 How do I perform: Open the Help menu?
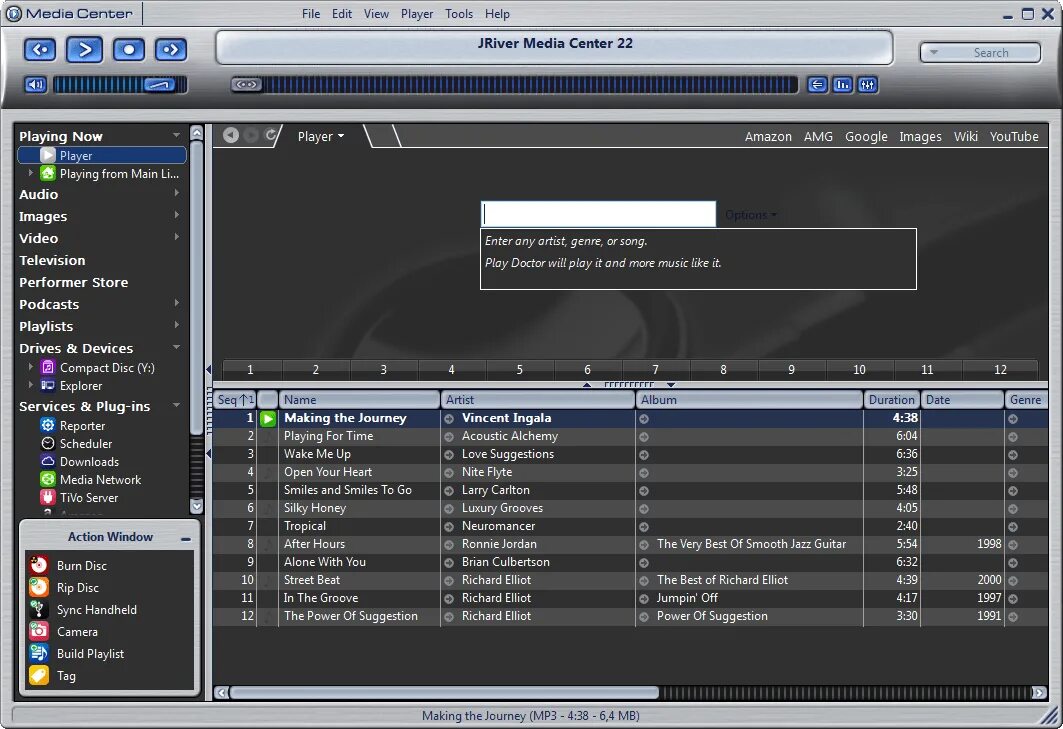497,14
